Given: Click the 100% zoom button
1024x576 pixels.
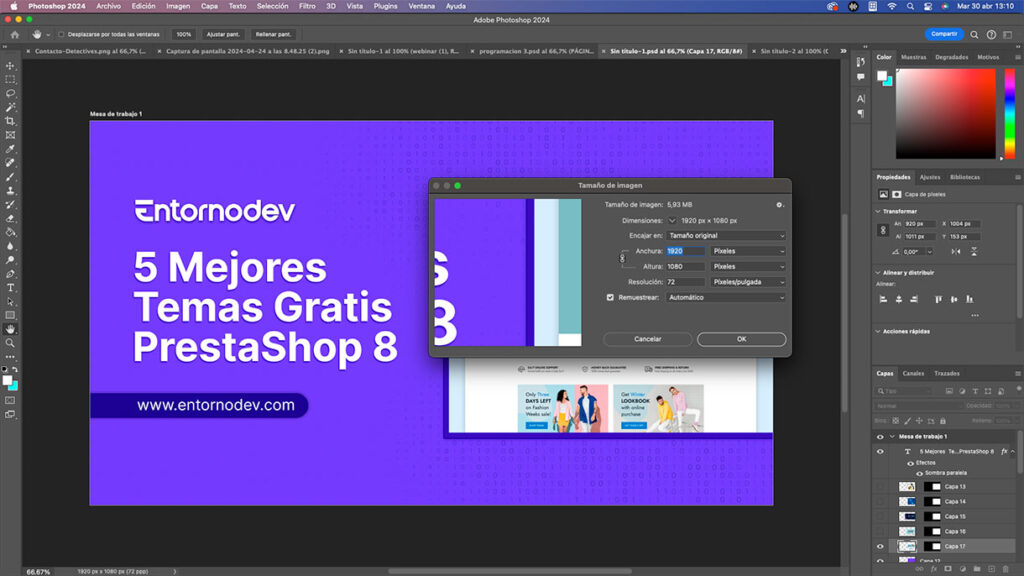Looking at the screenshot, I should 184,34.
